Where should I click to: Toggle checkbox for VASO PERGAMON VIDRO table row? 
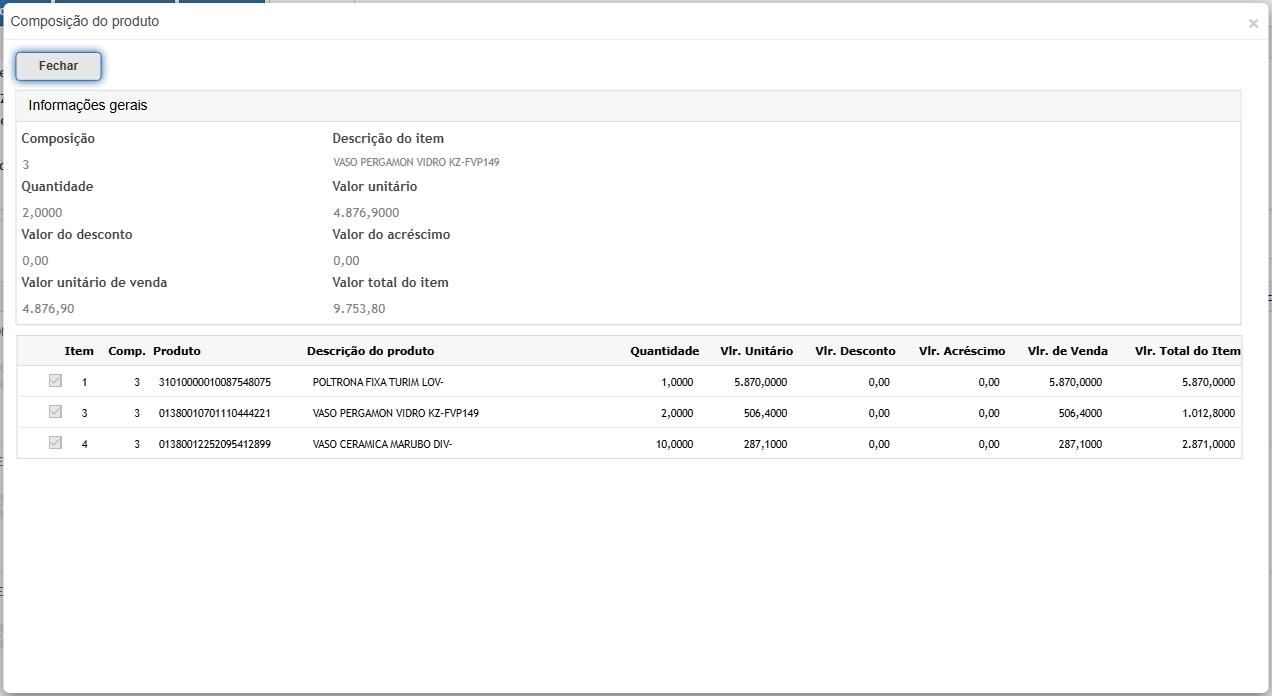click(55, 412)
